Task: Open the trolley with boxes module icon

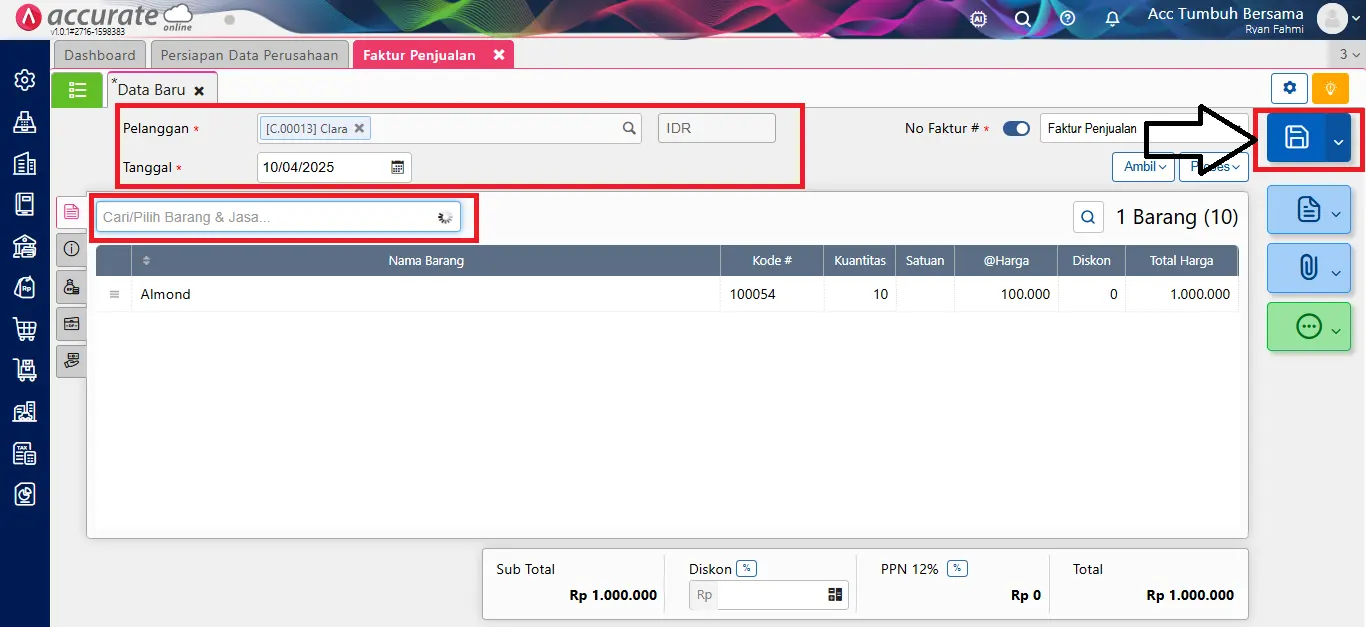Action: (24, 370)
